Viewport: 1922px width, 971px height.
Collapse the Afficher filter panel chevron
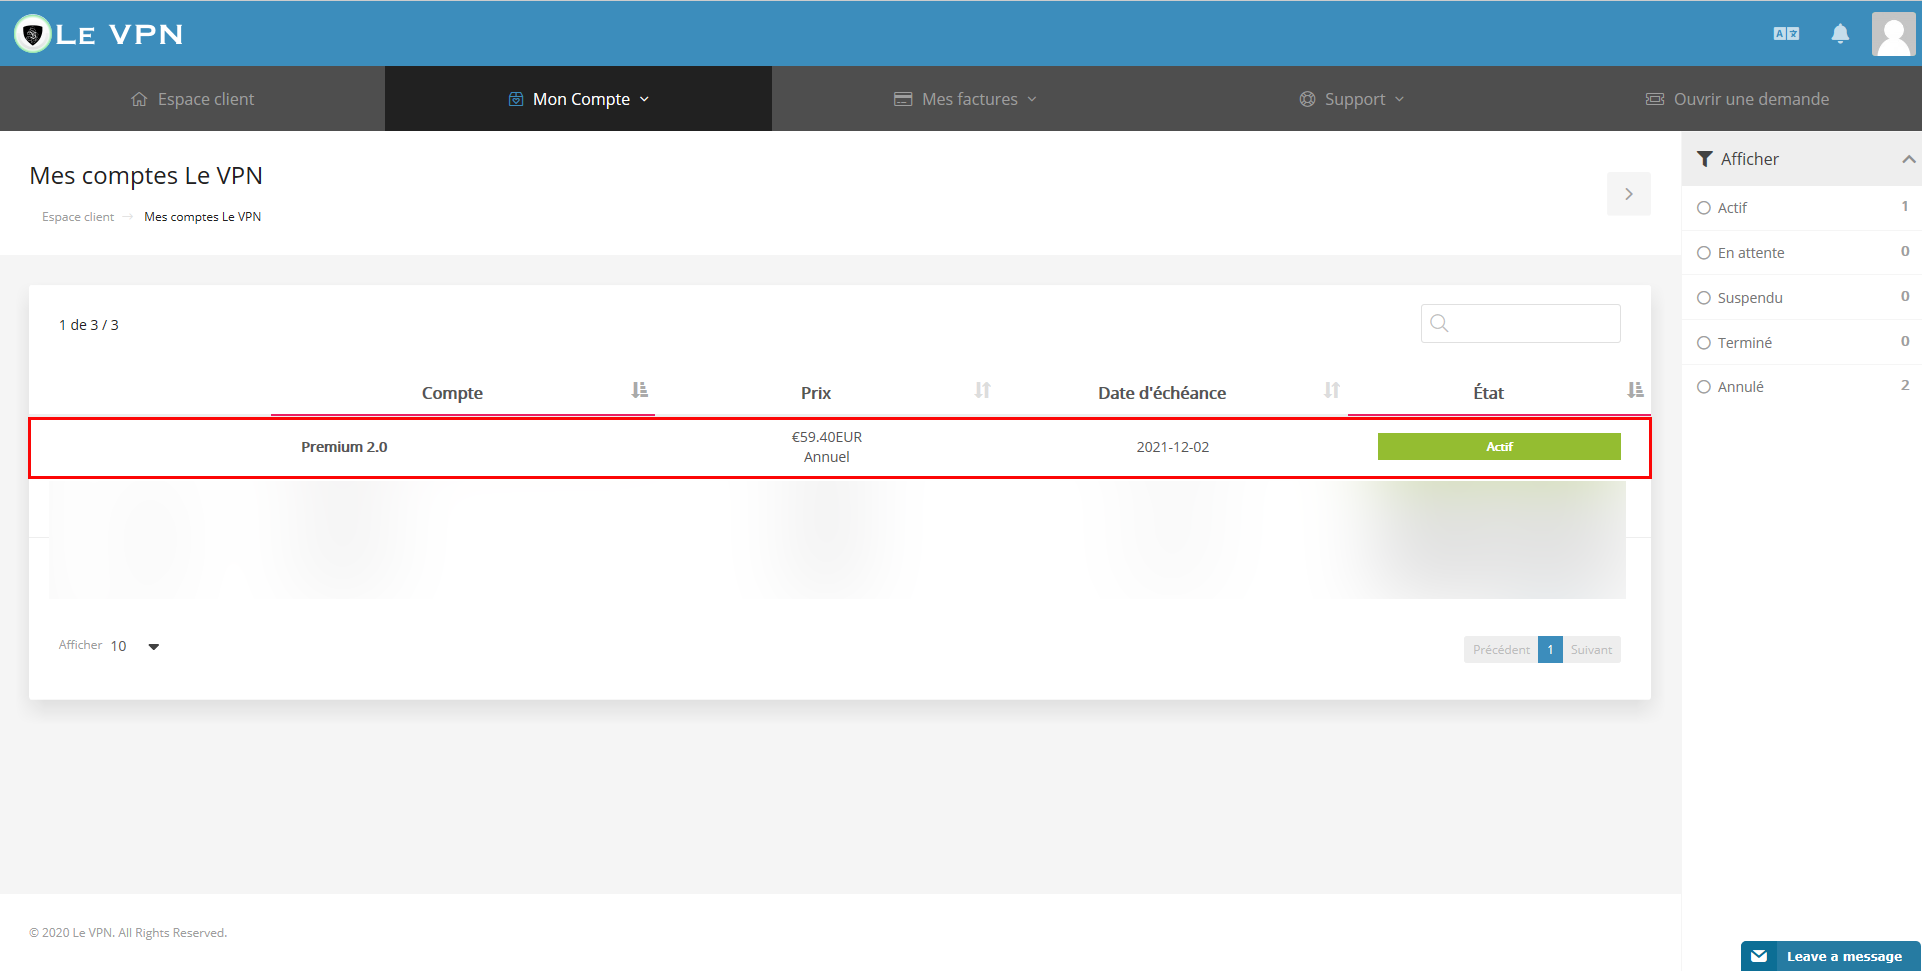[x=1908, y=159]
